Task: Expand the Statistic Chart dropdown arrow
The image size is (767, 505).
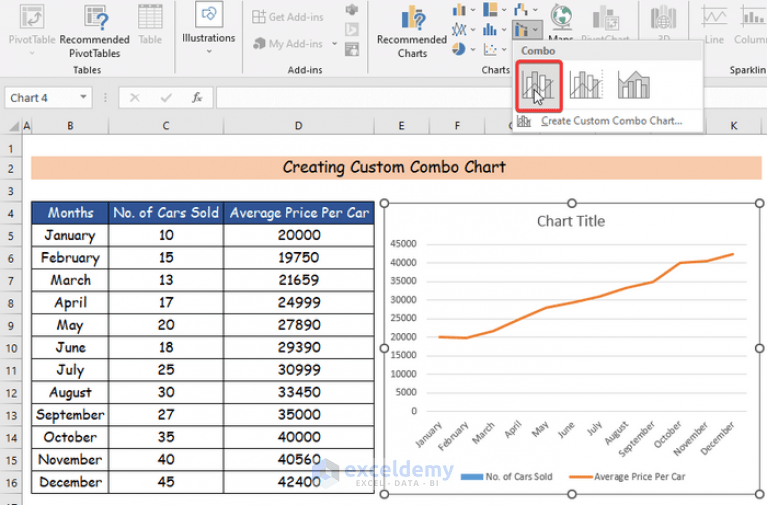Action: [504, 30]
